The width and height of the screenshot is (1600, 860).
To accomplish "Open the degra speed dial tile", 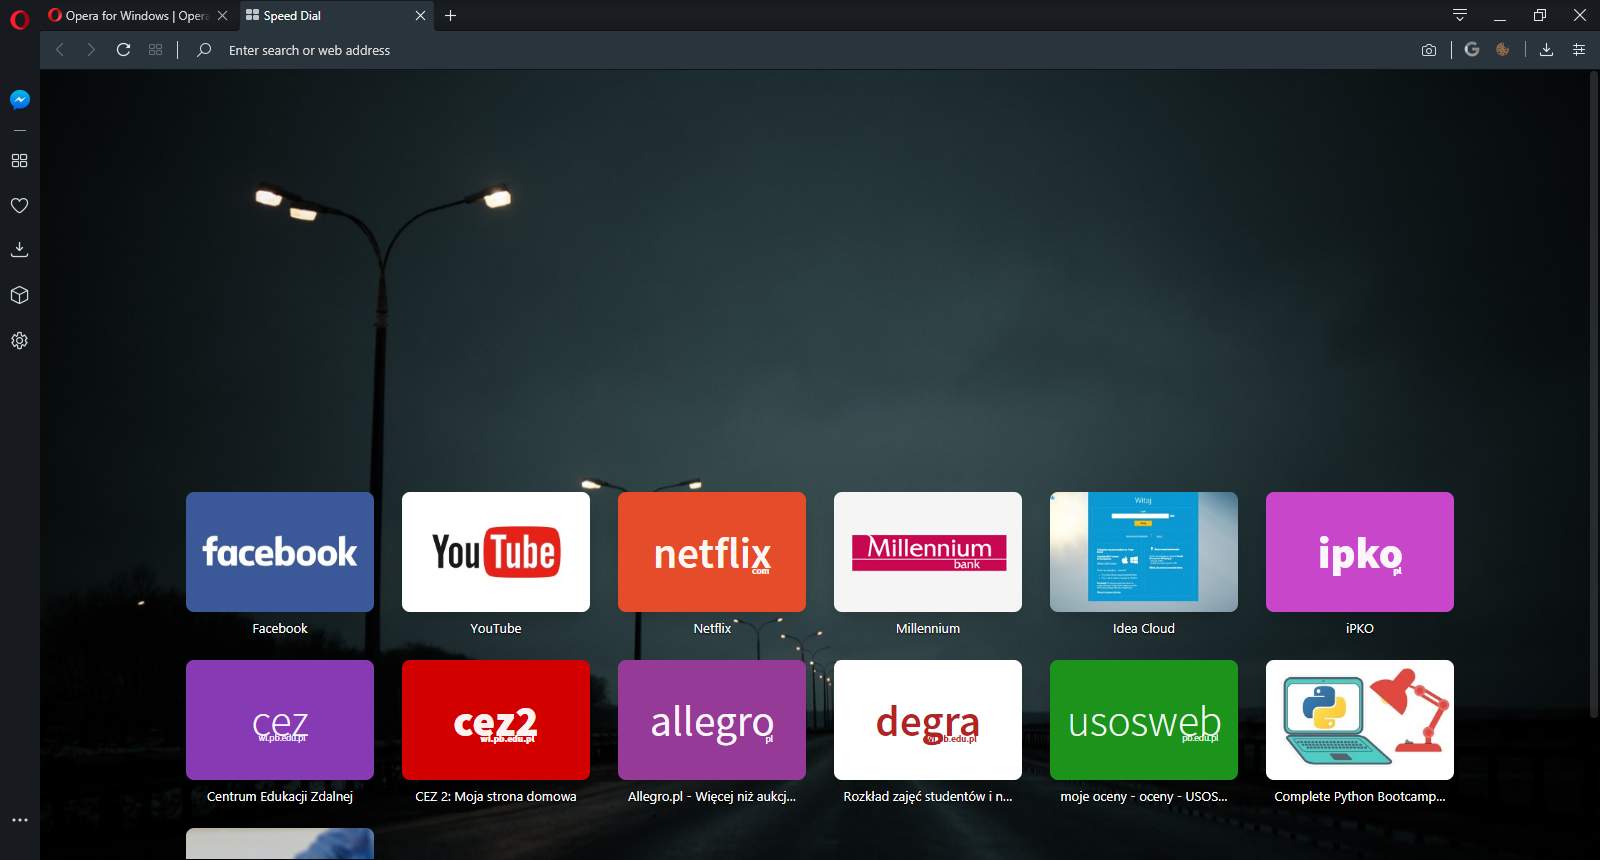I will (928, 720).
